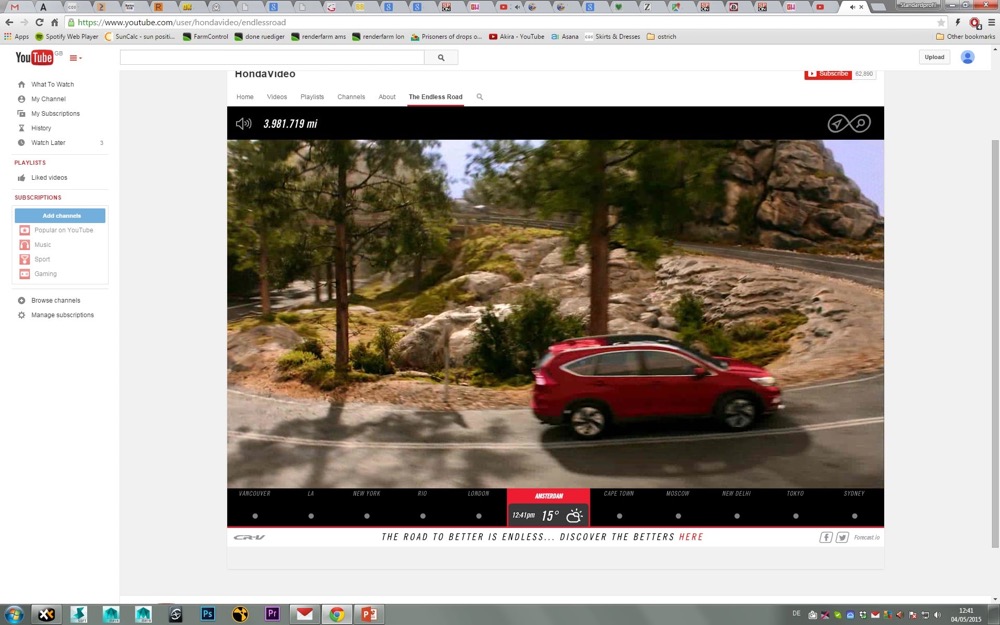The width and height of the screenshot is (1000, 625).
Task: Bookmark this page with the star icon
Action: pos(941,22)
